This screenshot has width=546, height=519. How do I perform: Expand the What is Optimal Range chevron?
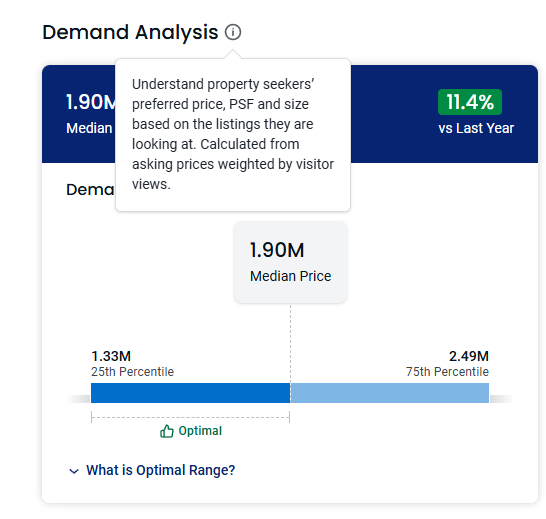[74, 471]
